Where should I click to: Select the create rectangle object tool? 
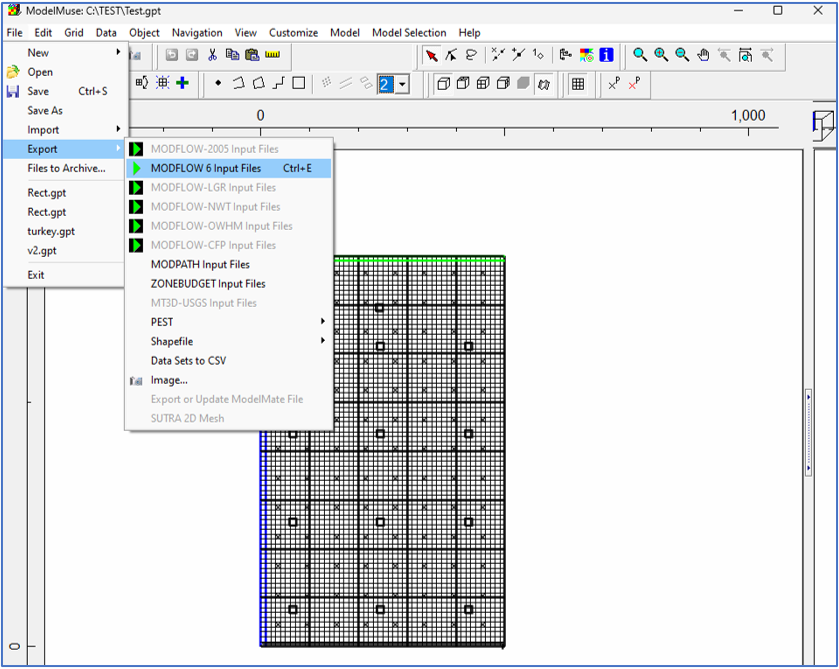(x=299, y=83)
